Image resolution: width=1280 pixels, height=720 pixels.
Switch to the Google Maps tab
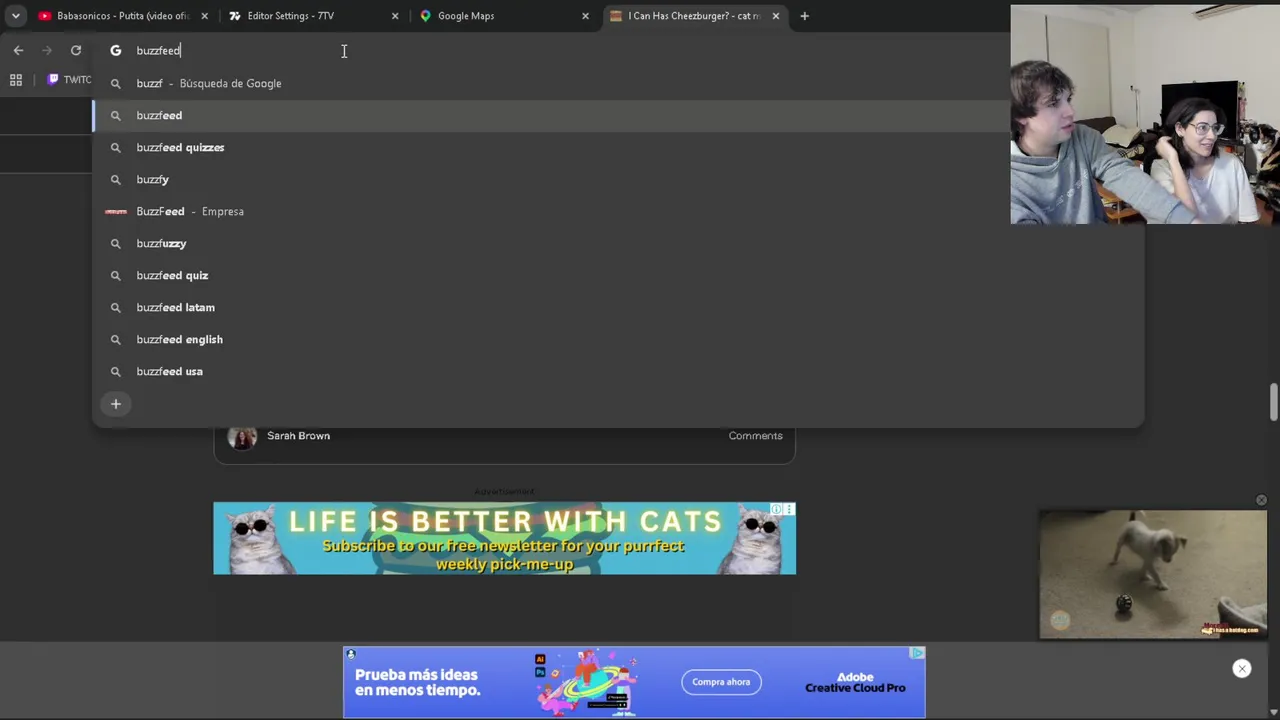pos(502,16)
